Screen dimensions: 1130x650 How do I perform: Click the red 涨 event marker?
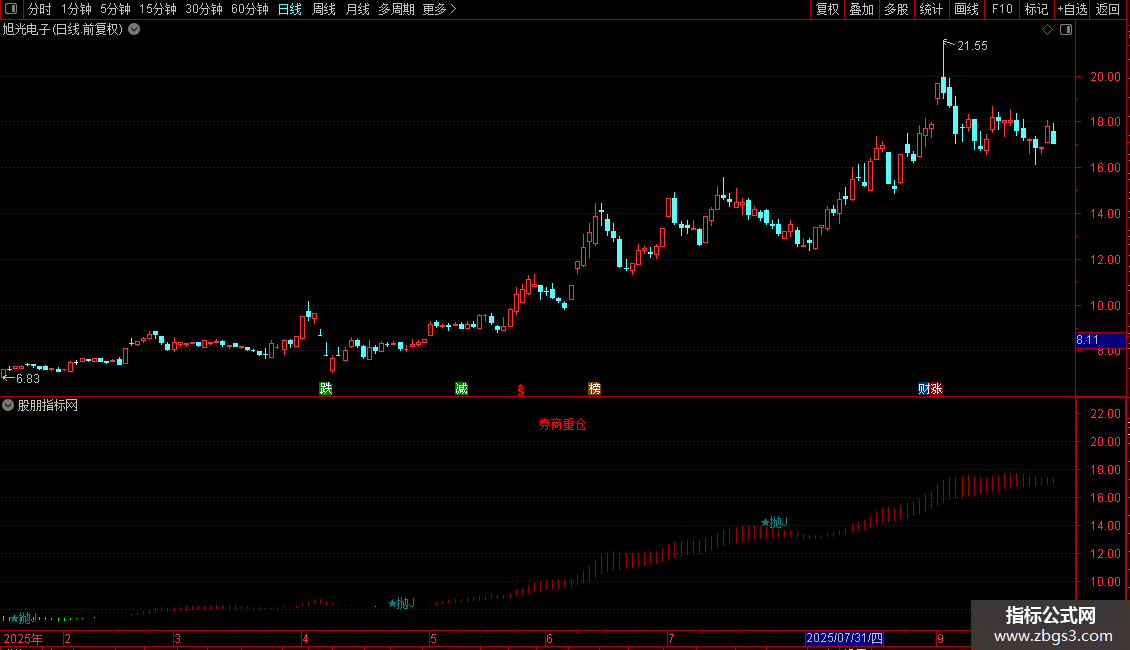tap(936, 388)
